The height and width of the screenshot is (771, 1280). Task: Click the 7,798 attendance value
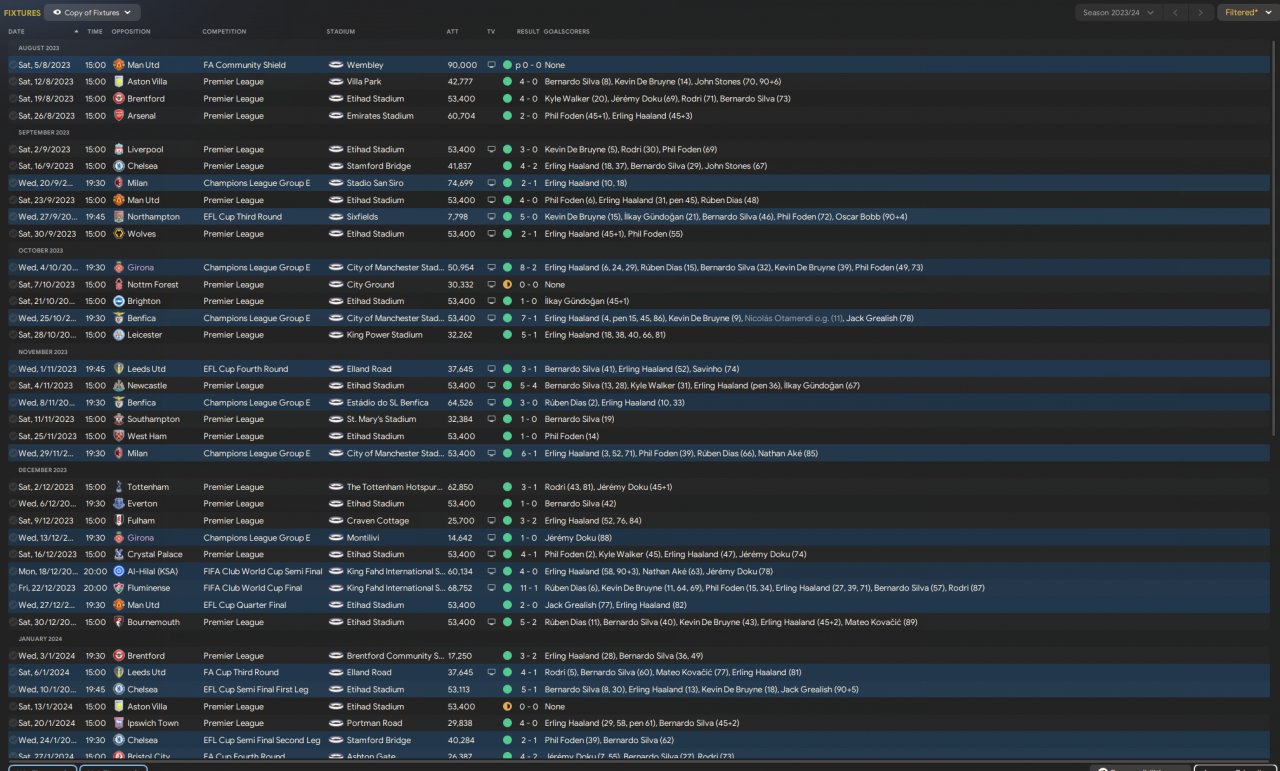click(x=460, y=217)
